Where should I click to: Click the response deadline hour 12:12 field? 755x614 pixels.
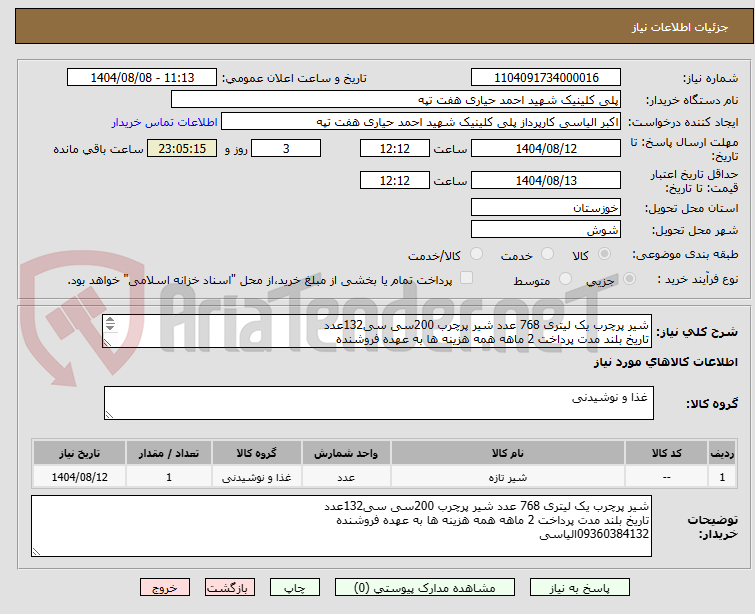point(395,148)
